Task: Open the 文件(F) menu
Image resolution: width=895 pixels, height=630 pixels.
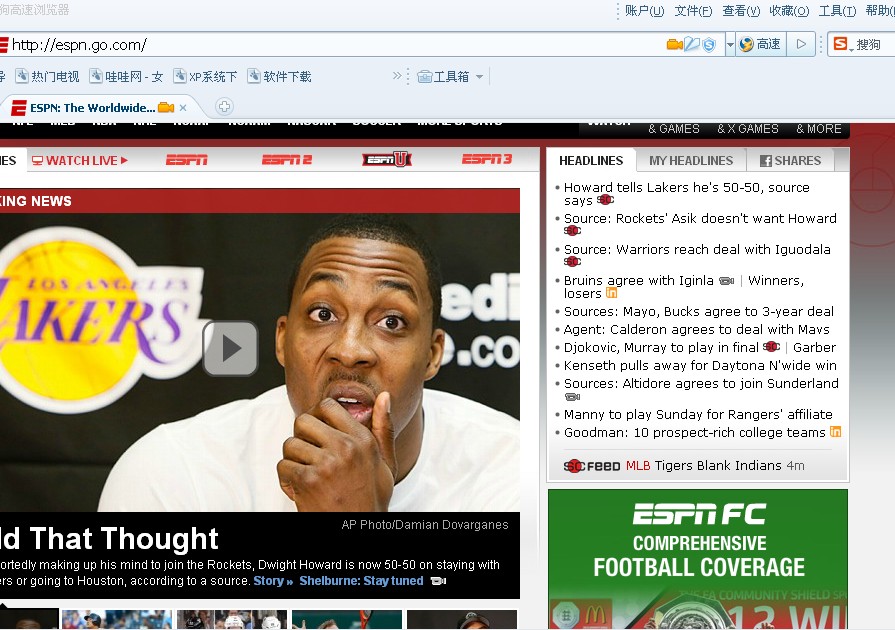Action: [693, 11]
